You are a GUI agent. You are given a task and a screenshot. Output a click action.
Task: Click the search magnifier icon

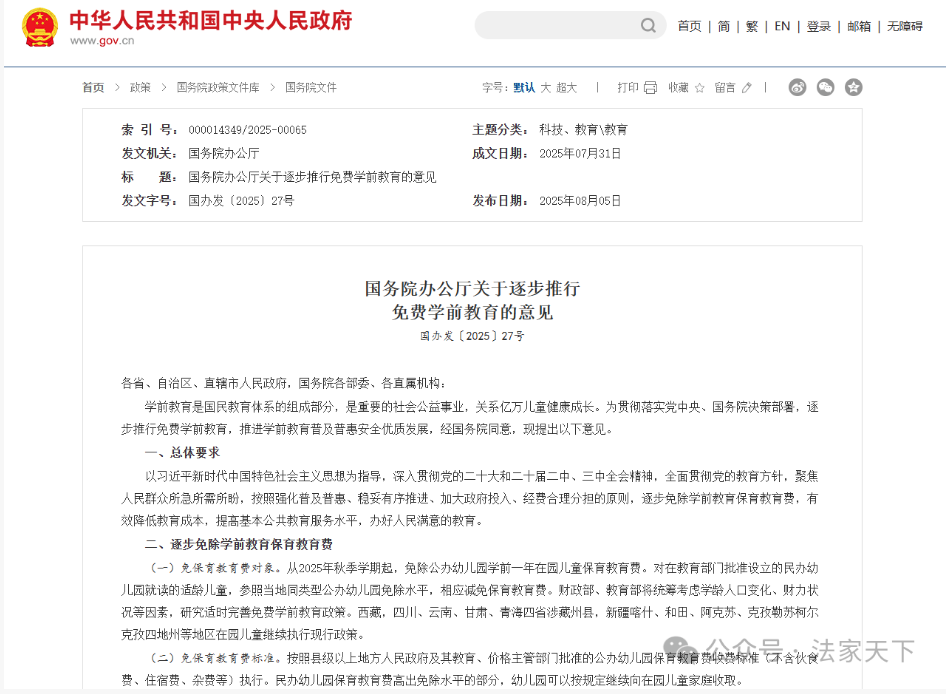pos(648,26)
